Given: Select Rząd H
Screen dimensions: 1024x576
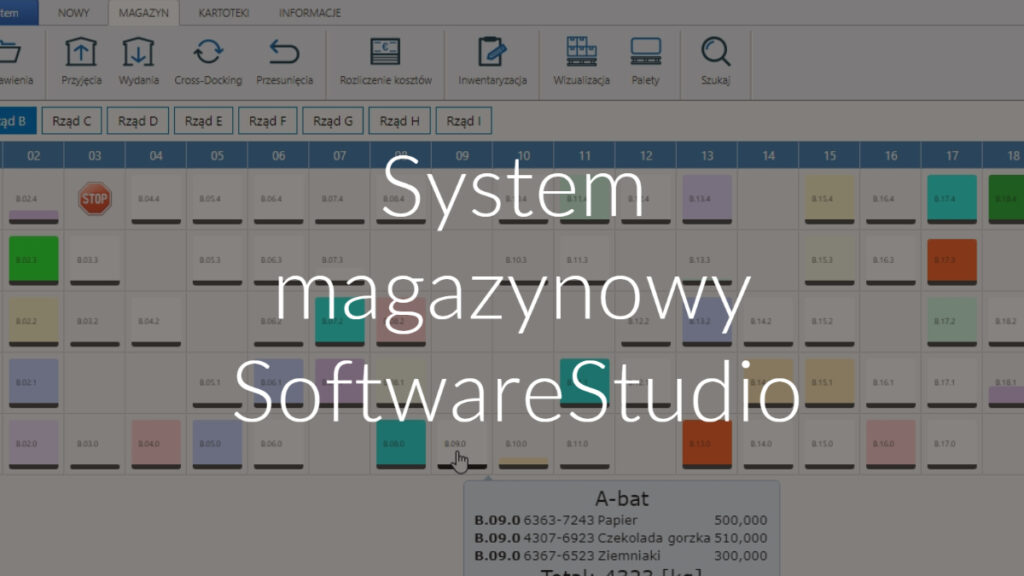Looking at the screenshot, I should pos(399,121).
